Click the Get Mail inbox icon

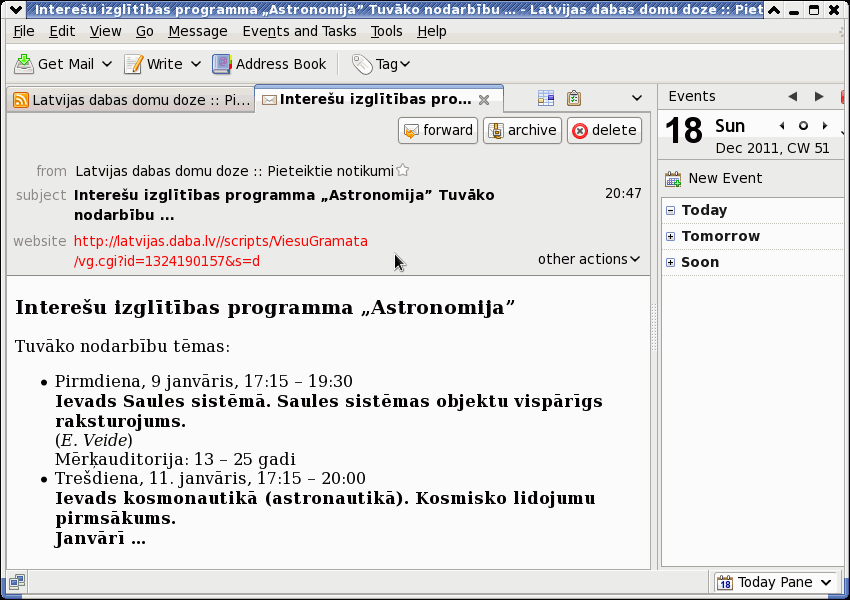pyautogui.click(x=23, y=64)
